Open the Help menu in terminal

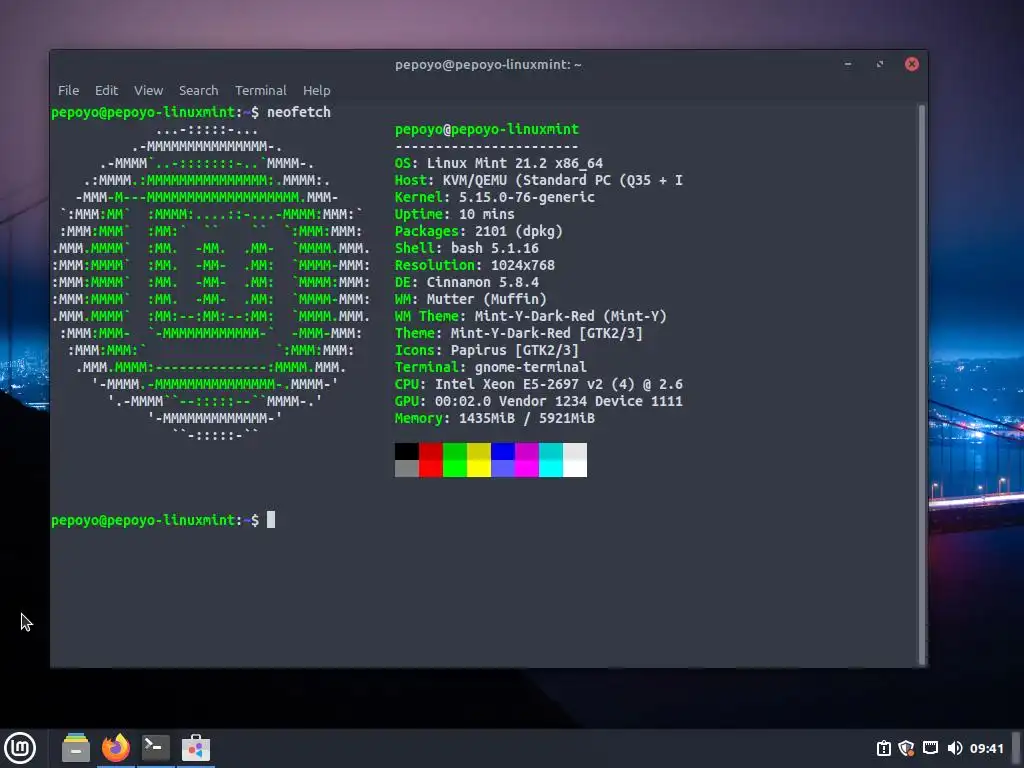click(x=317, y=90)
